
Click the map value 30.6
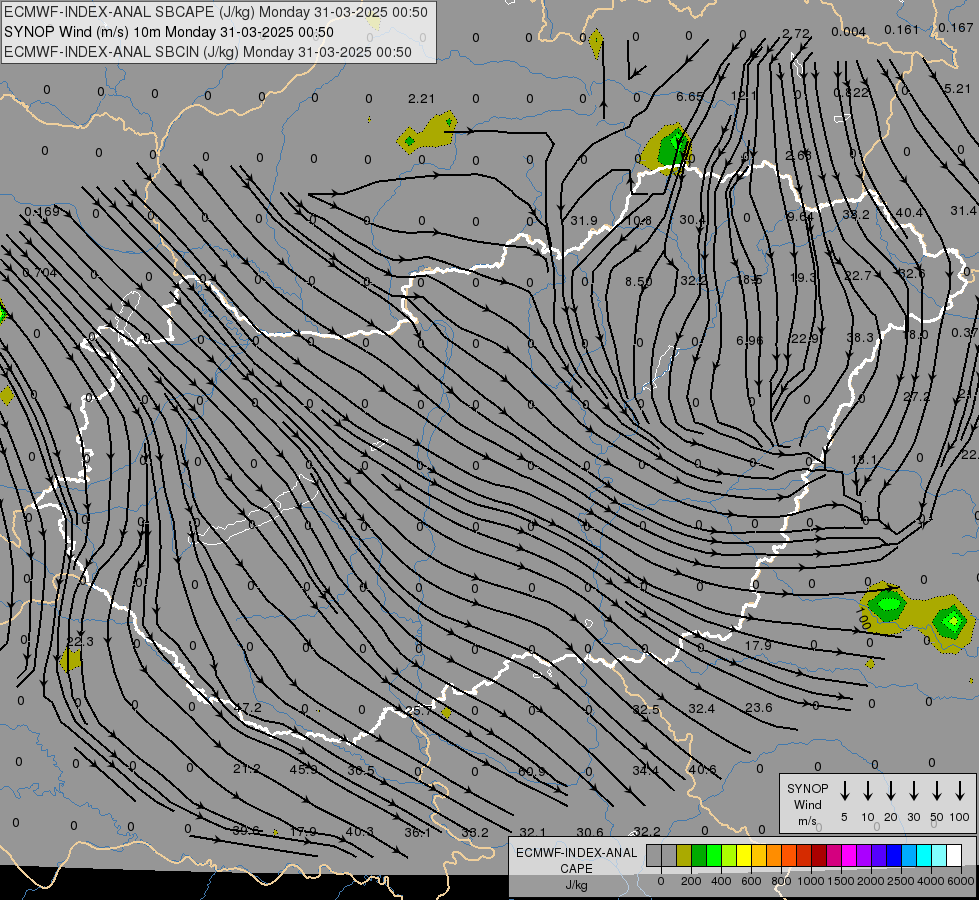click(x=590, y=832)
